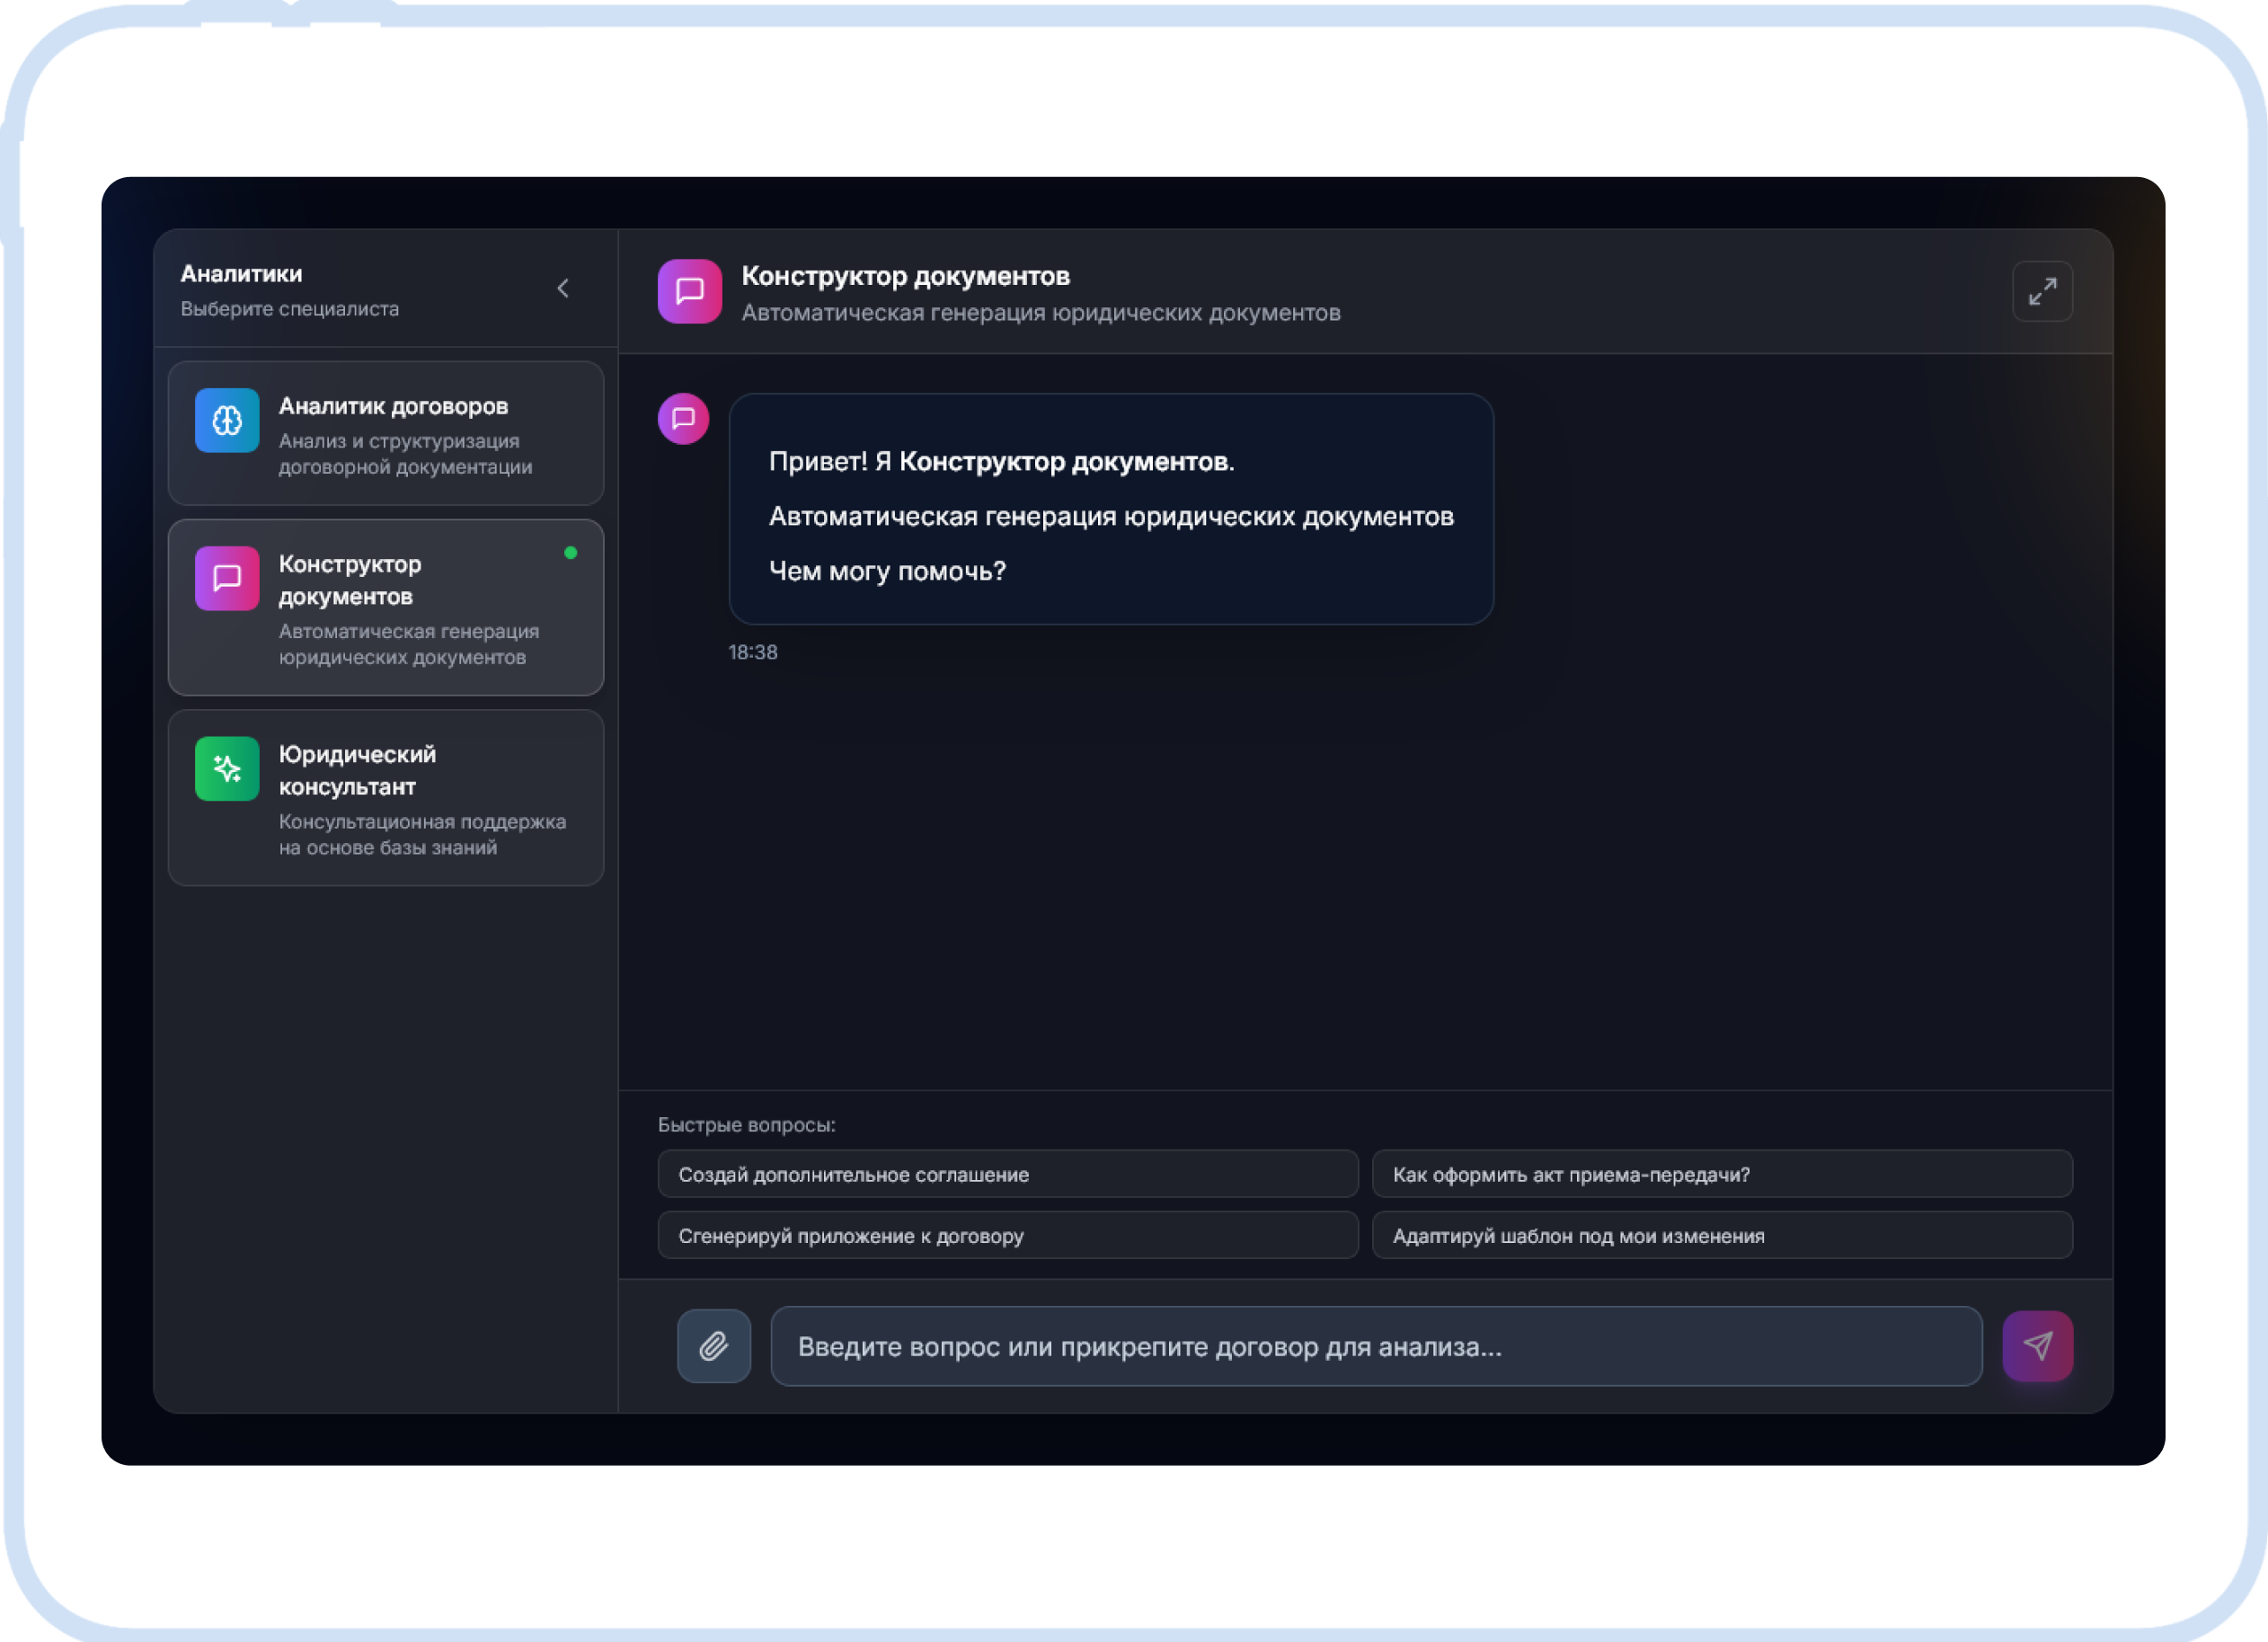Switch to the Юридический консультант specialist
Viewport: 2268px width, 1642px height.
[386, 798]
